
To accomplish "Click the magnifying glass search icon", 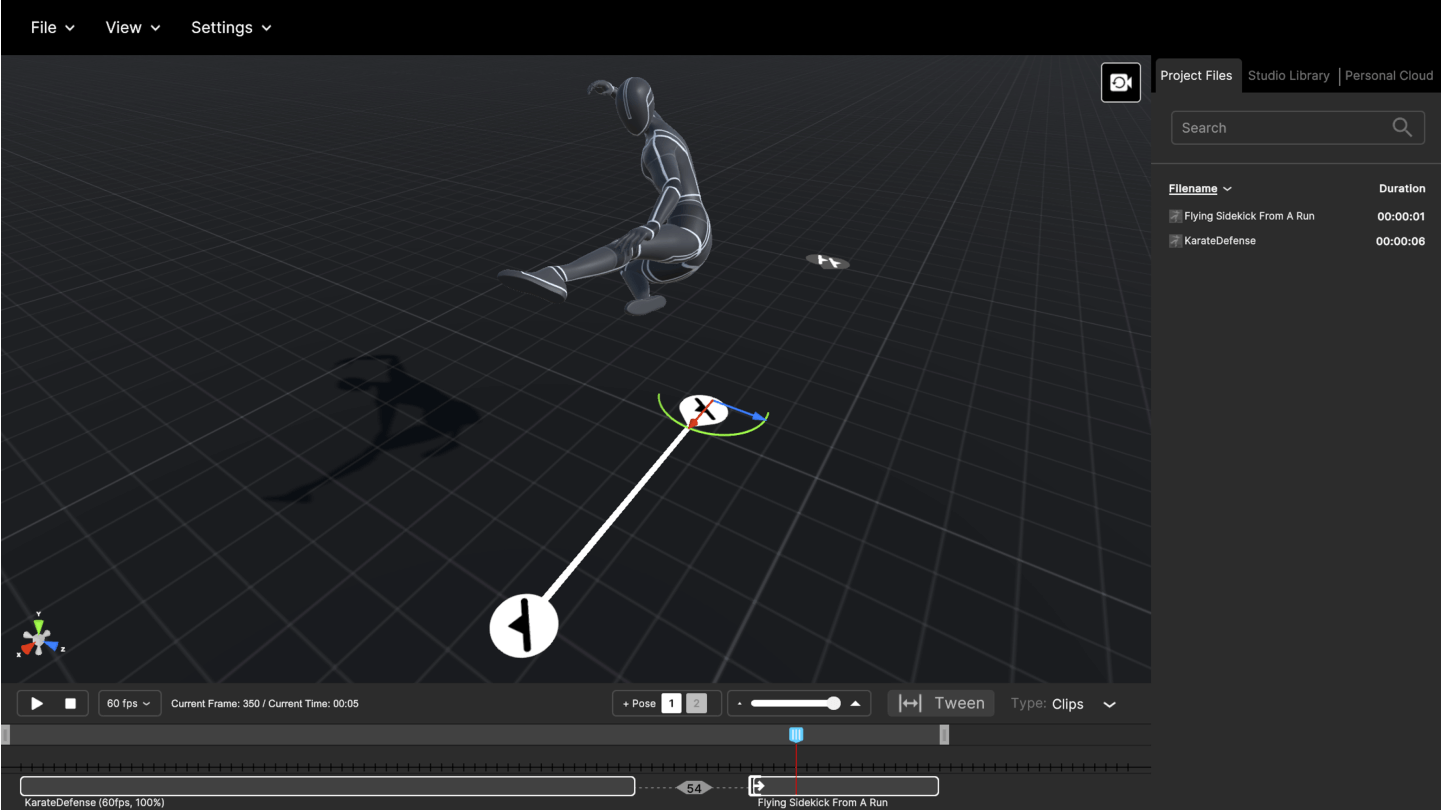I will pos(1402,127).
